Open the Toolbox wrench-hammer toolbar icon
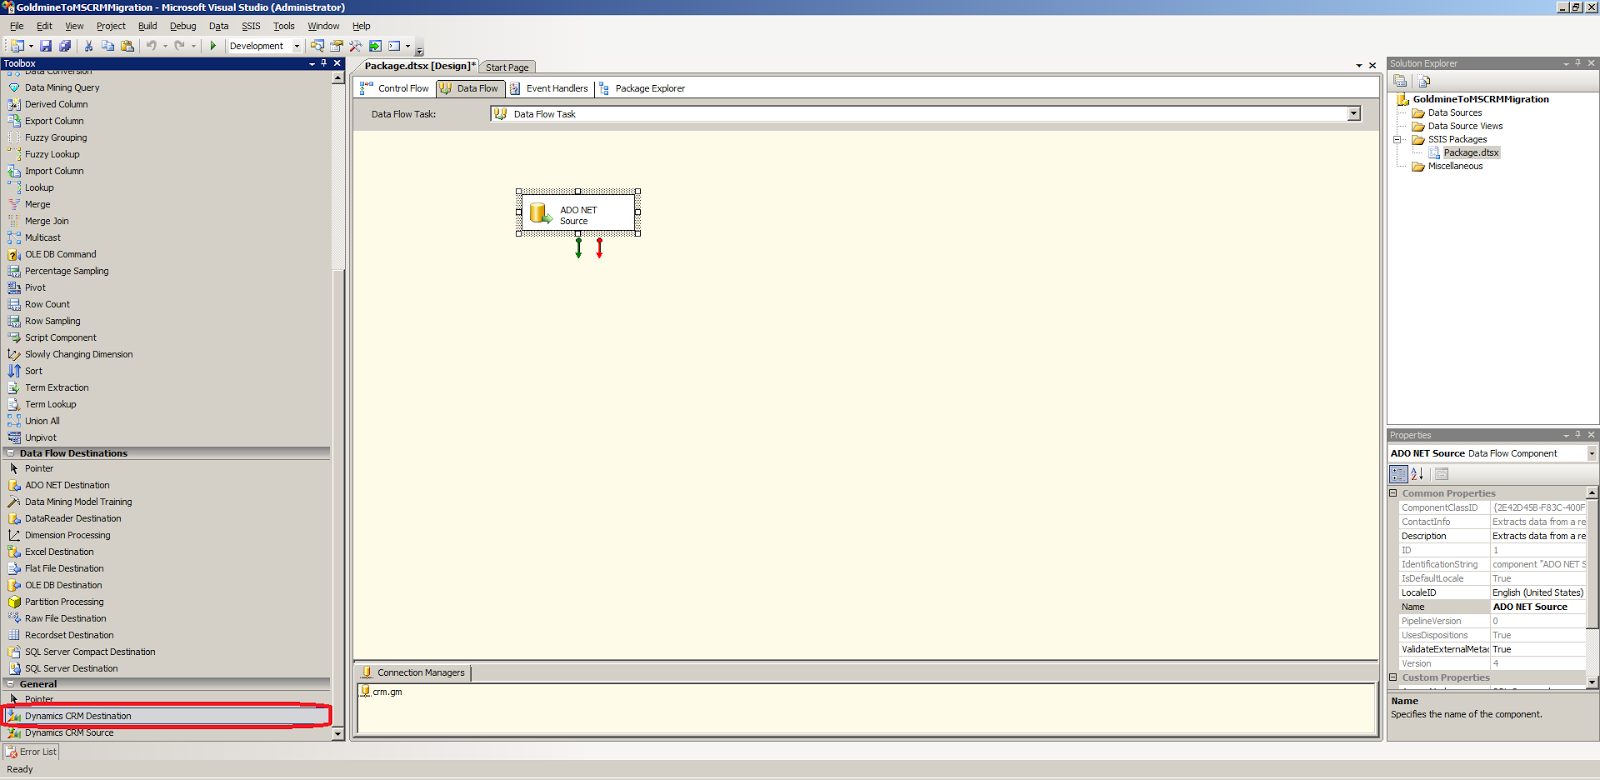The width and height of the screenshot is (1600, 780). coord(355,46)
